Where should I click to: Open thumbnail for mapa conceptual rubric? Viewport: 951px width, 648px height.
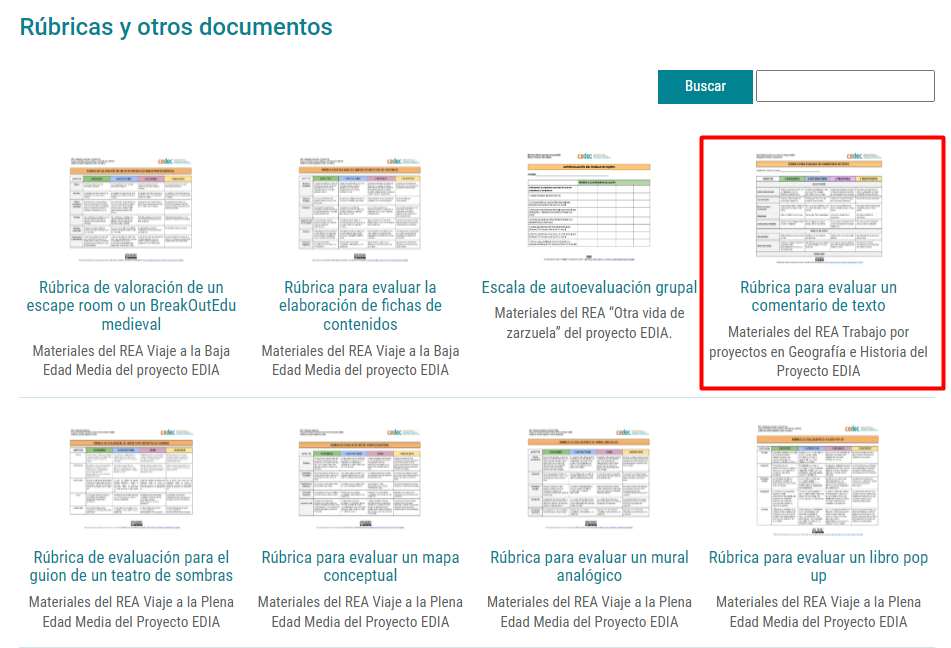[x=360, y=479]
